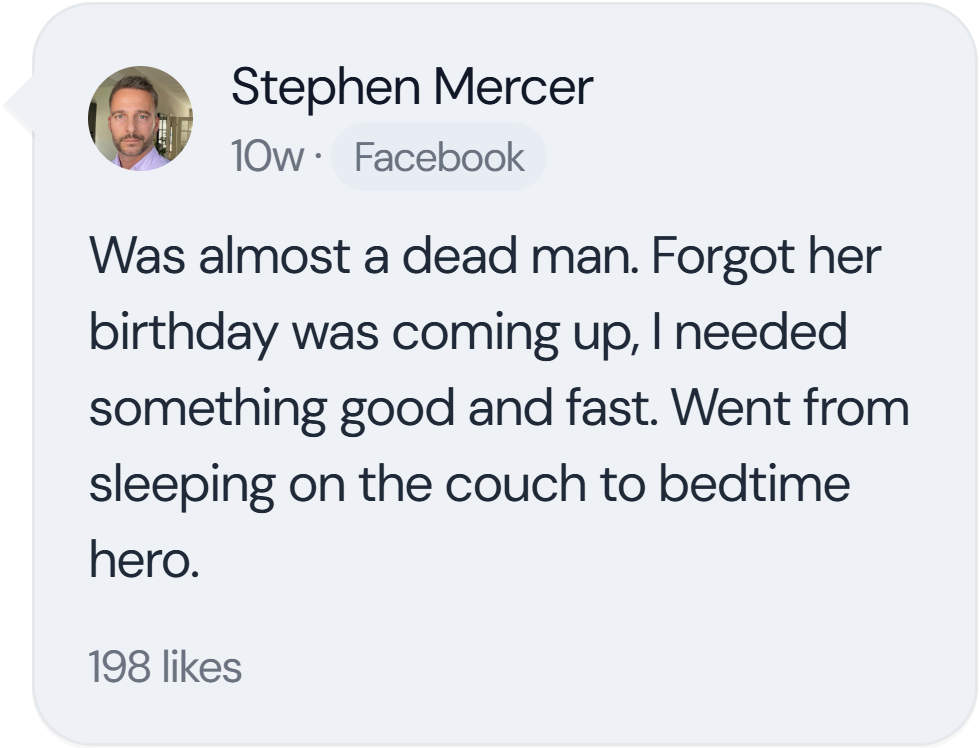The height and width of the screenshot is (748, 979).
Task: Click the phrase "I needed" in the post
Action: [x=761, y=333]
